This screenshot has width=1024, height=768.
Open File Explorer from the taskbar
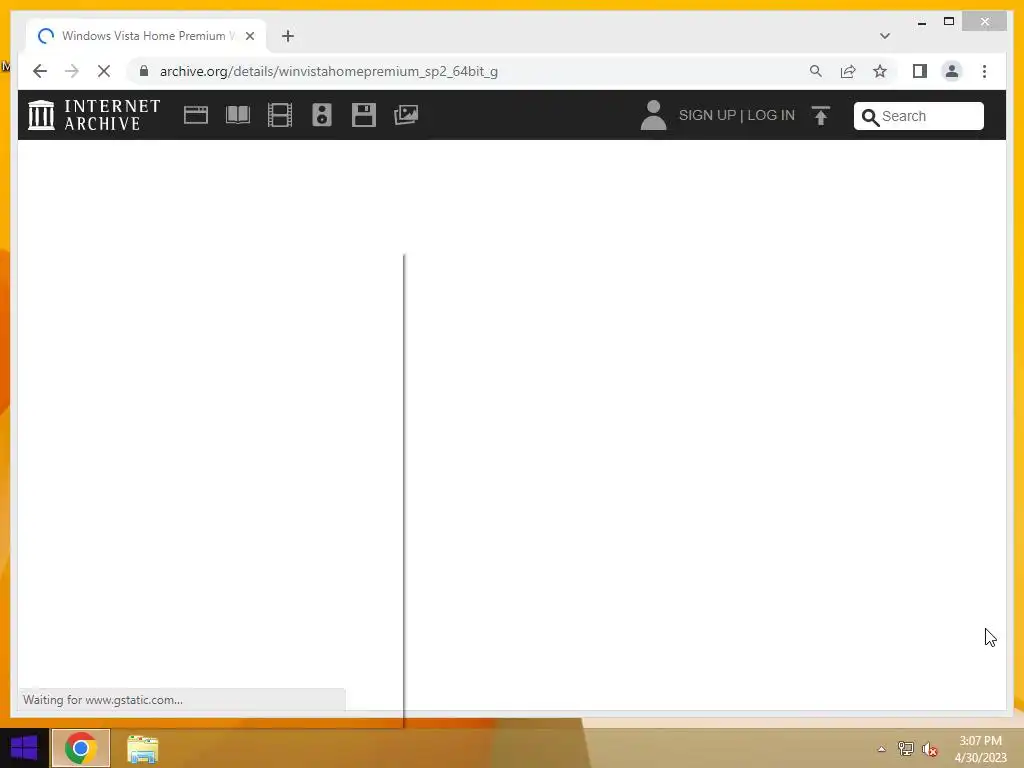point(142,748)
